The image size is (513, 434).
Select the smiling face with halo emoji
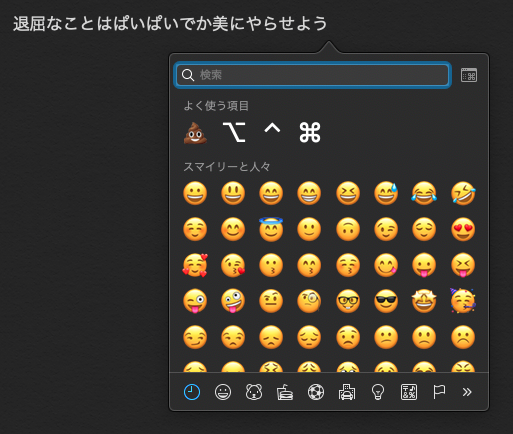click(271, 229)
